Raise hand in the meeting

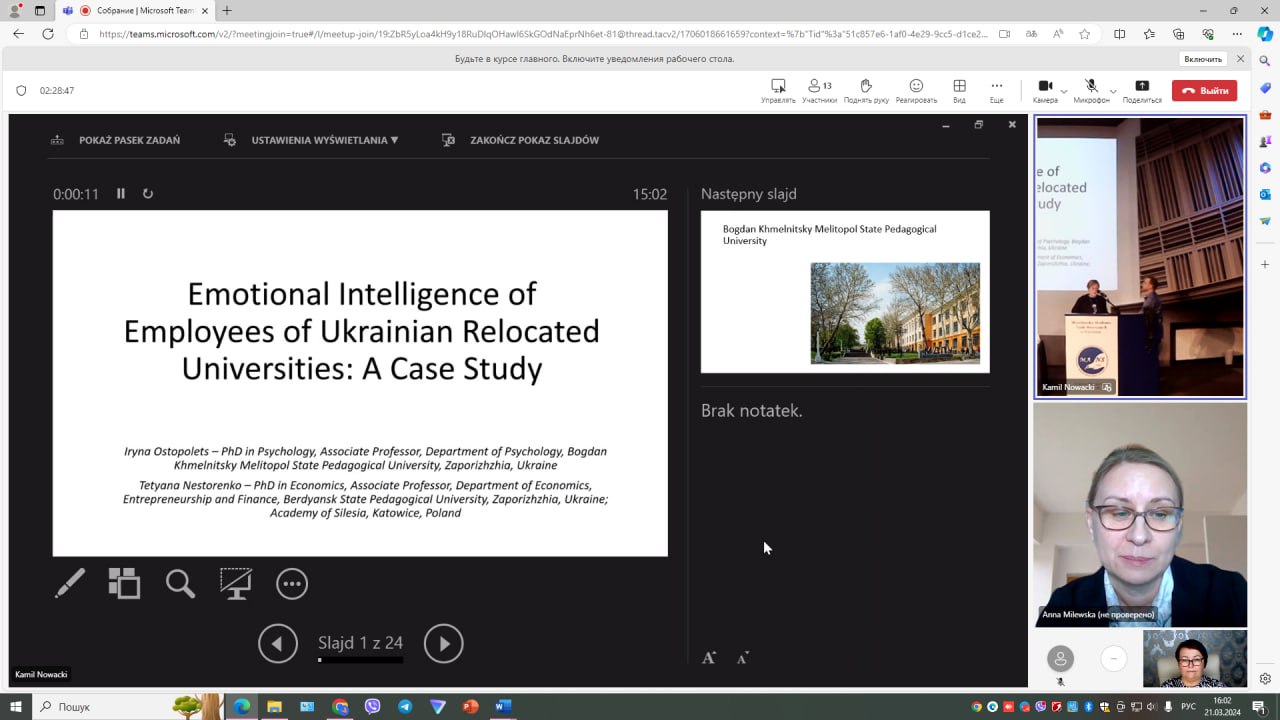point(866,90)
